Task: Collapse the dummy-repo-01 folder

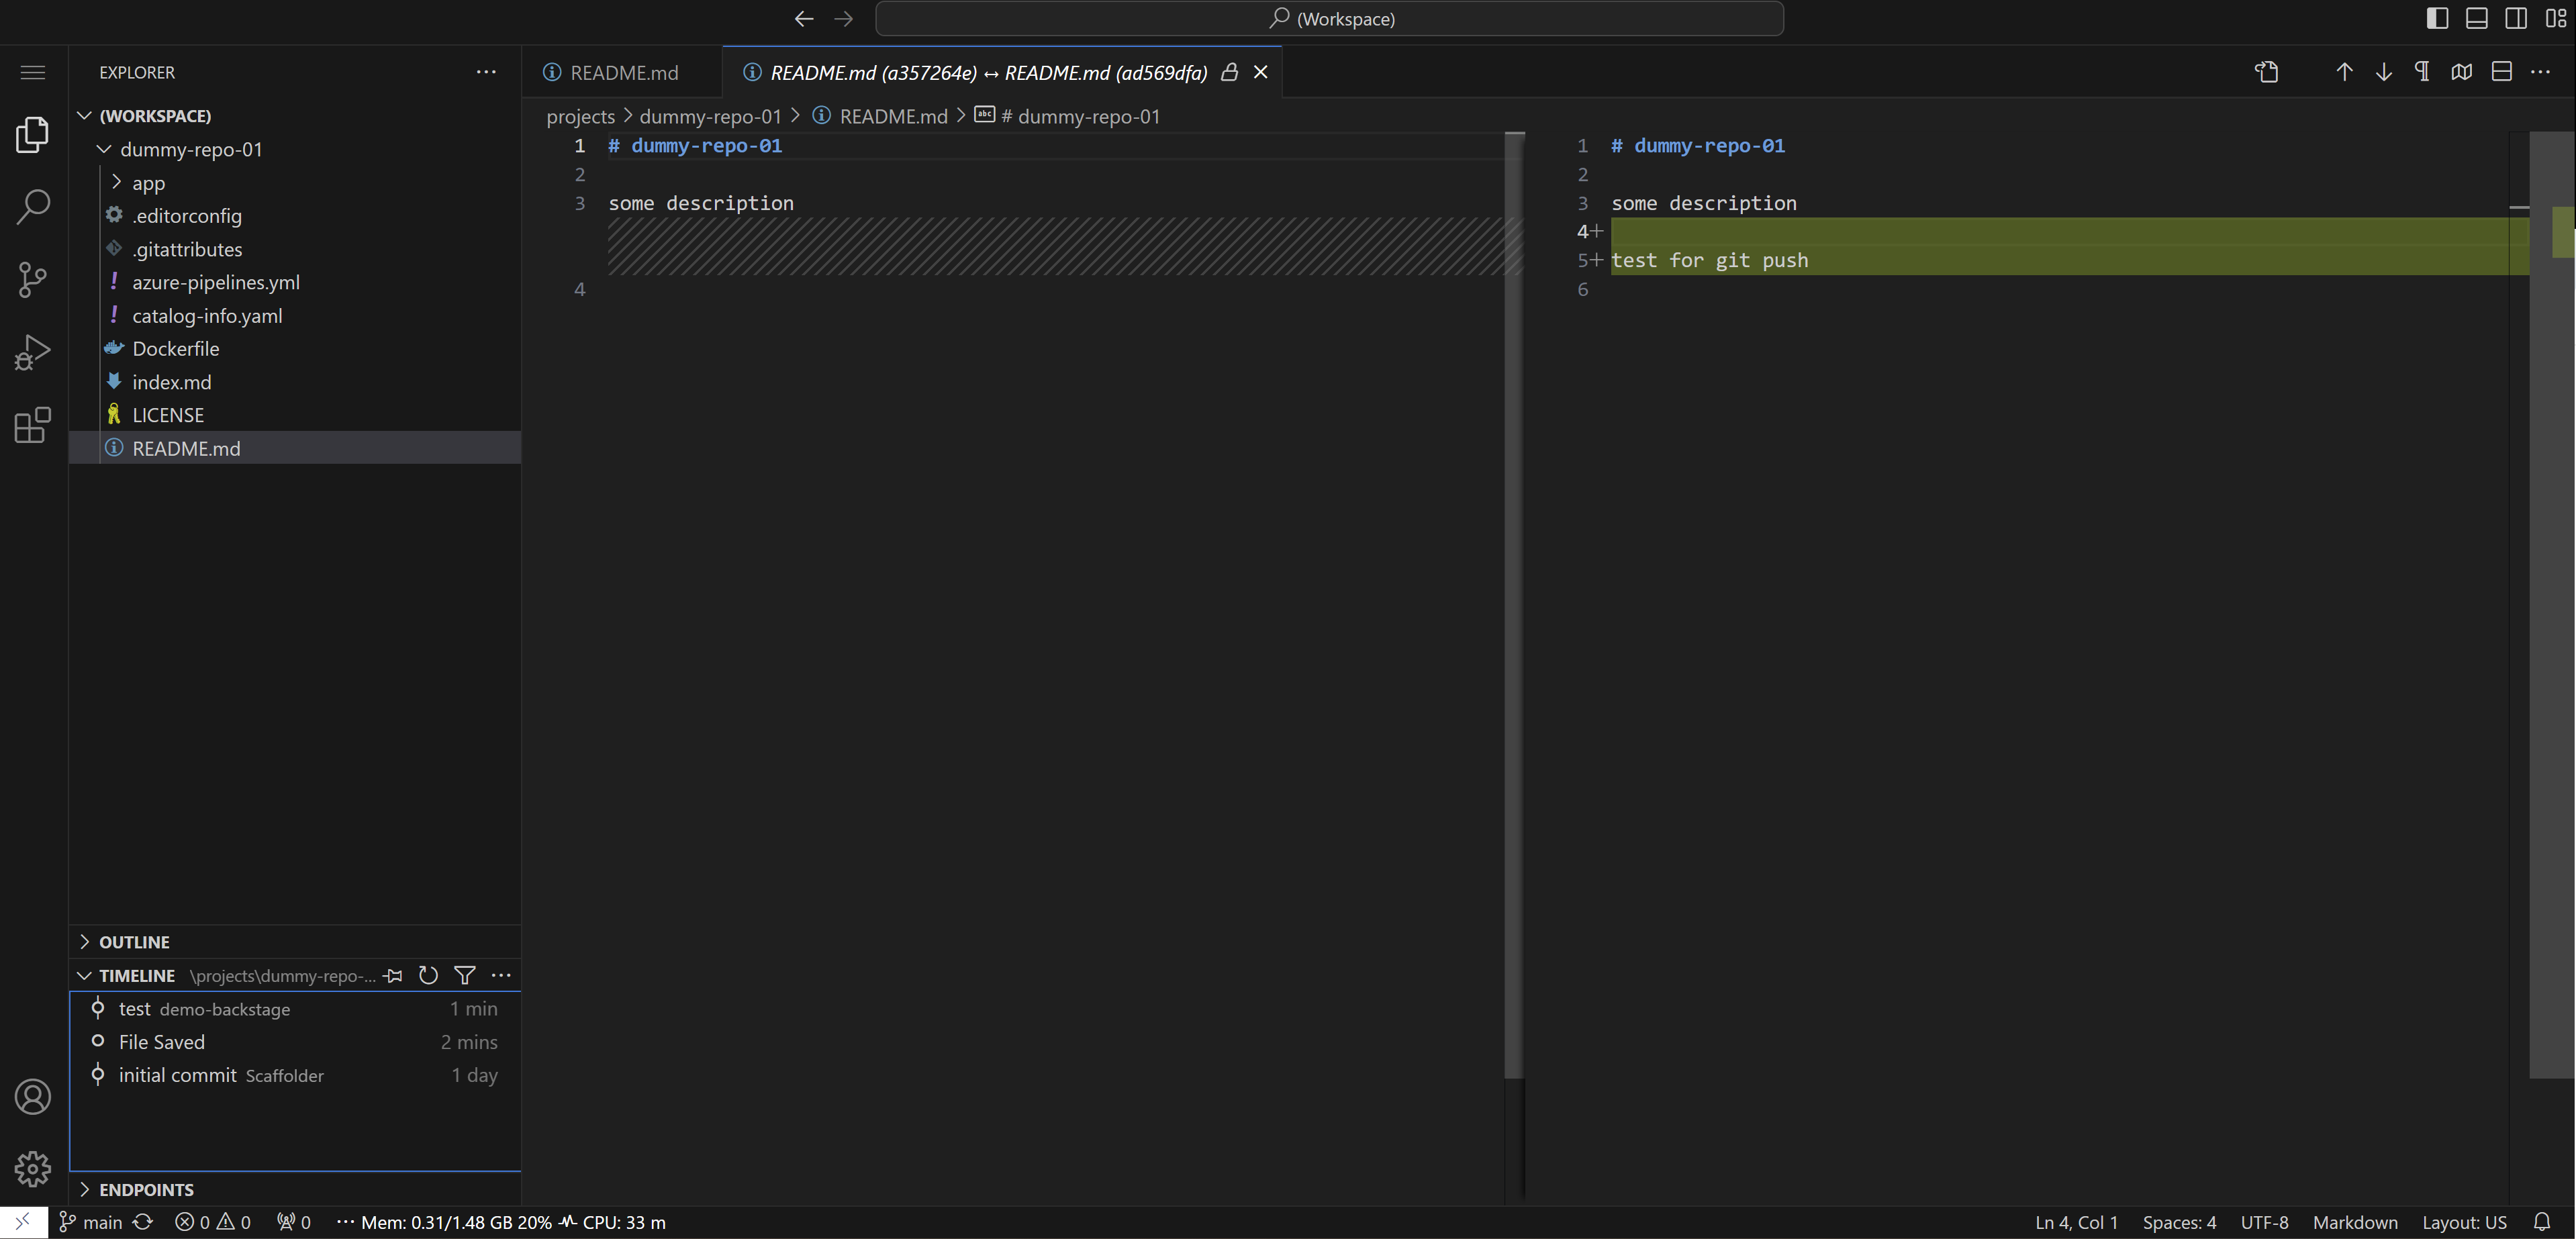Action: (x=190, y=149)
